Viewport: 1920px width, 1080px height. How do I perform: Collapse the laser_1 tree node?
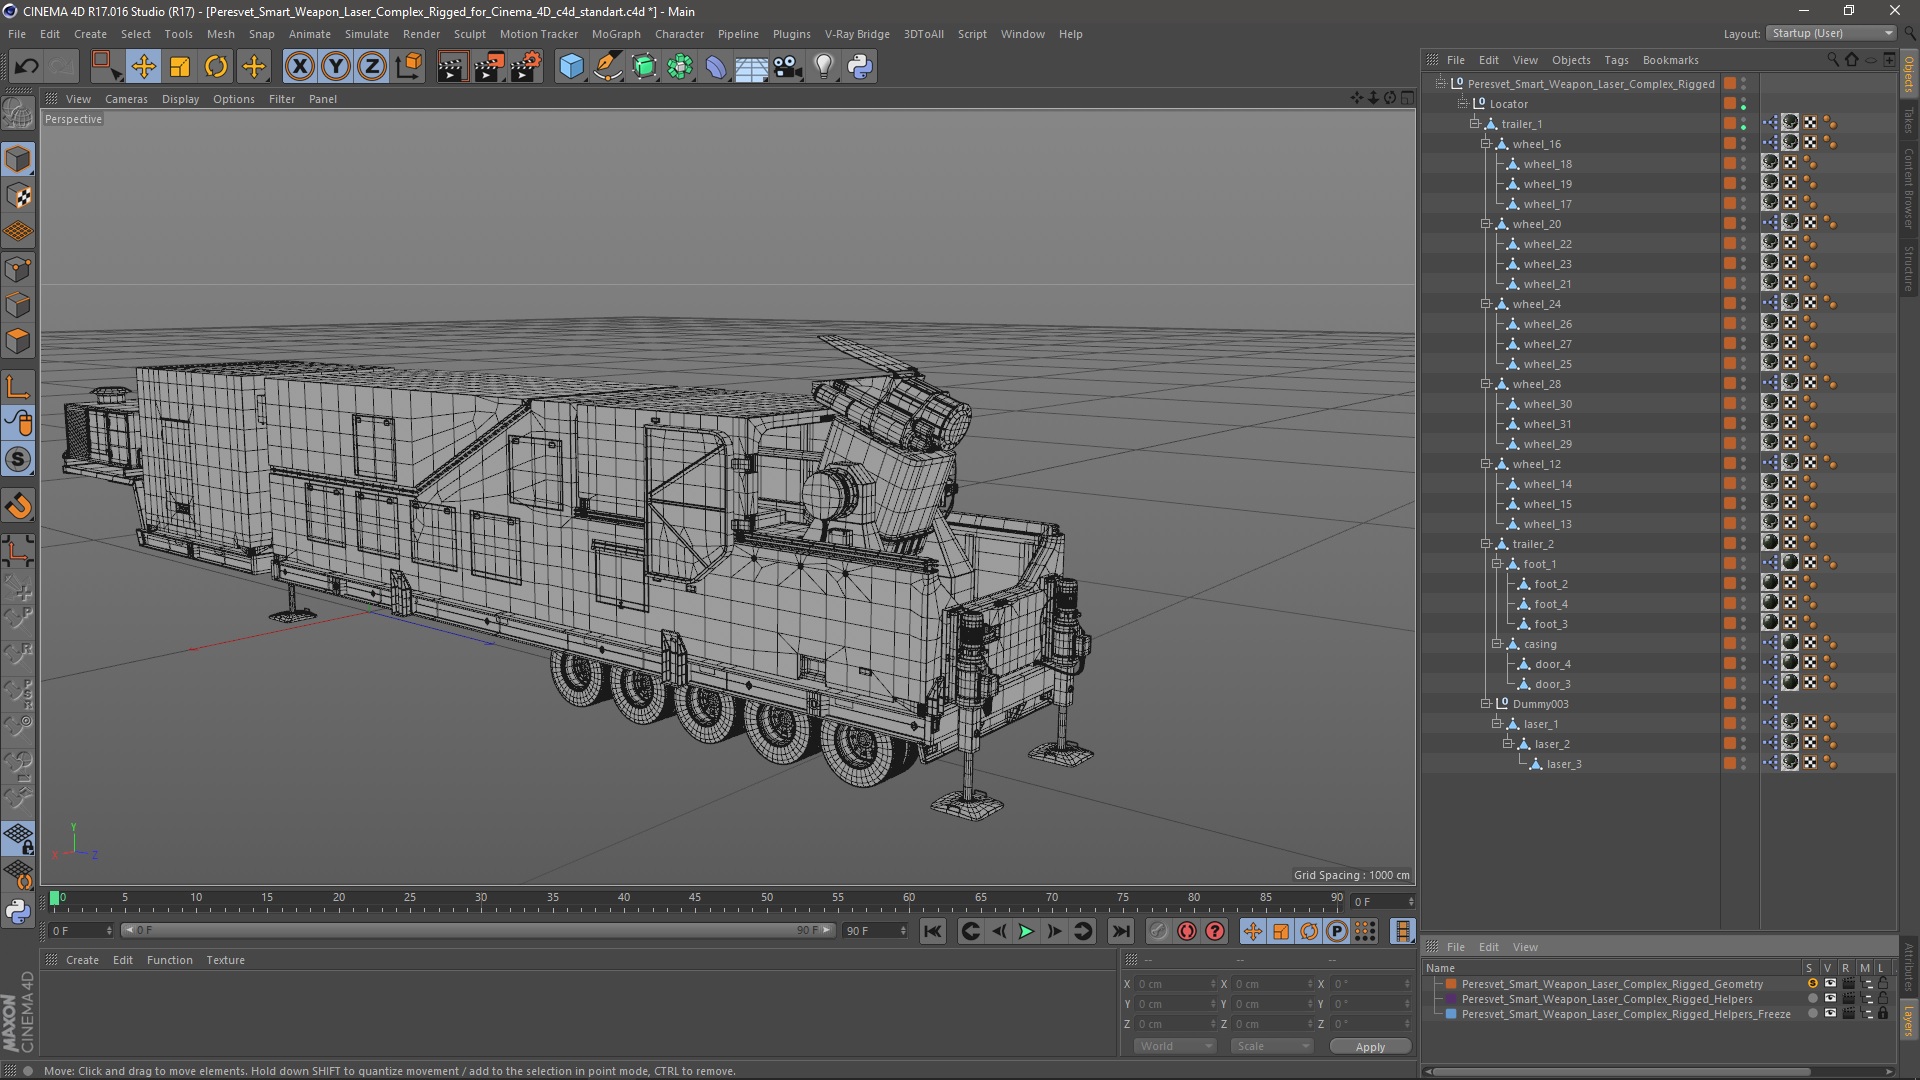pos(1497,724)
